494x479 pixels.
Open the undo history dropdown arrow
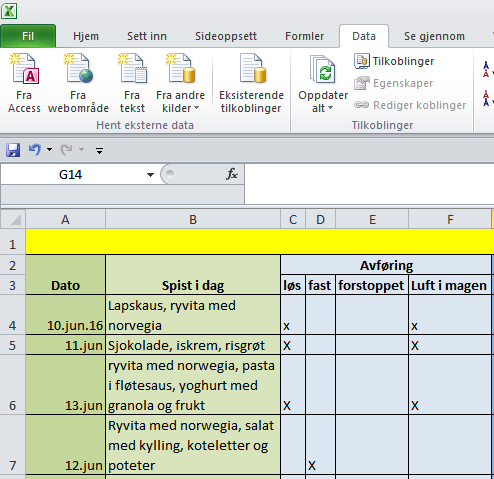click(49, 150)
